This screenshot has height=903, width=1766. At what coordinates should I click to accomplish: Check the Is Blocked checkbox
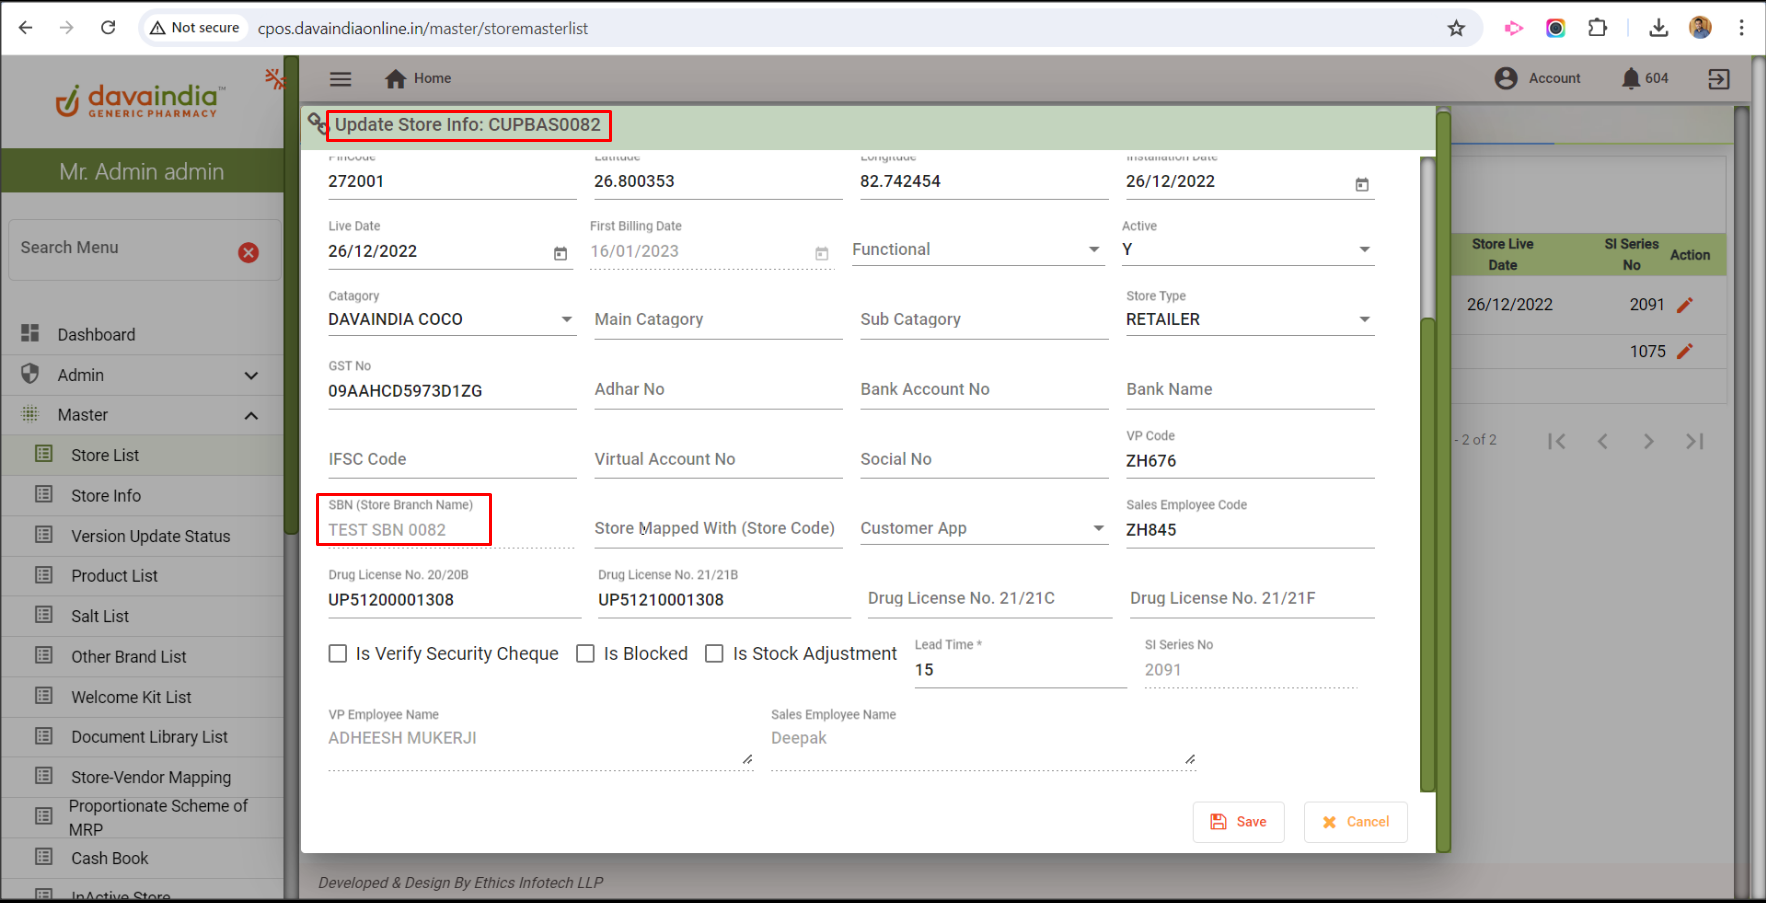(586, 653)
